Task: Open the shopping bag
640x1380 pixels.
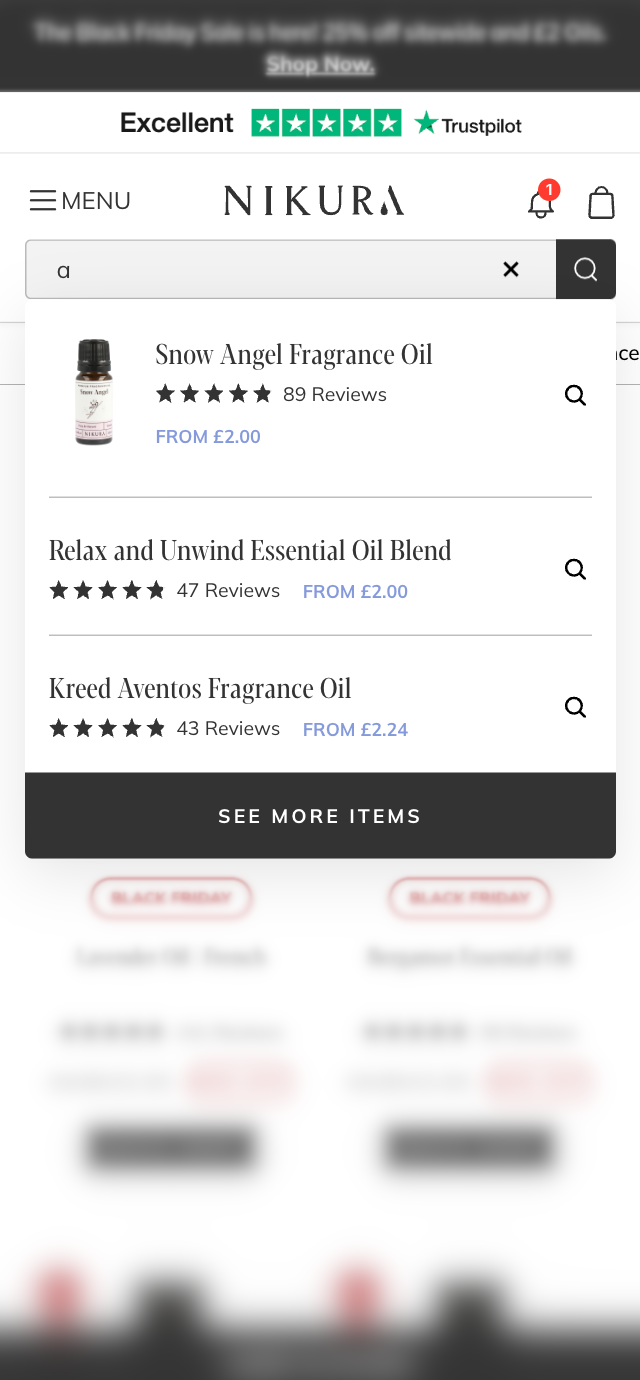Action: tap(601, 202)
